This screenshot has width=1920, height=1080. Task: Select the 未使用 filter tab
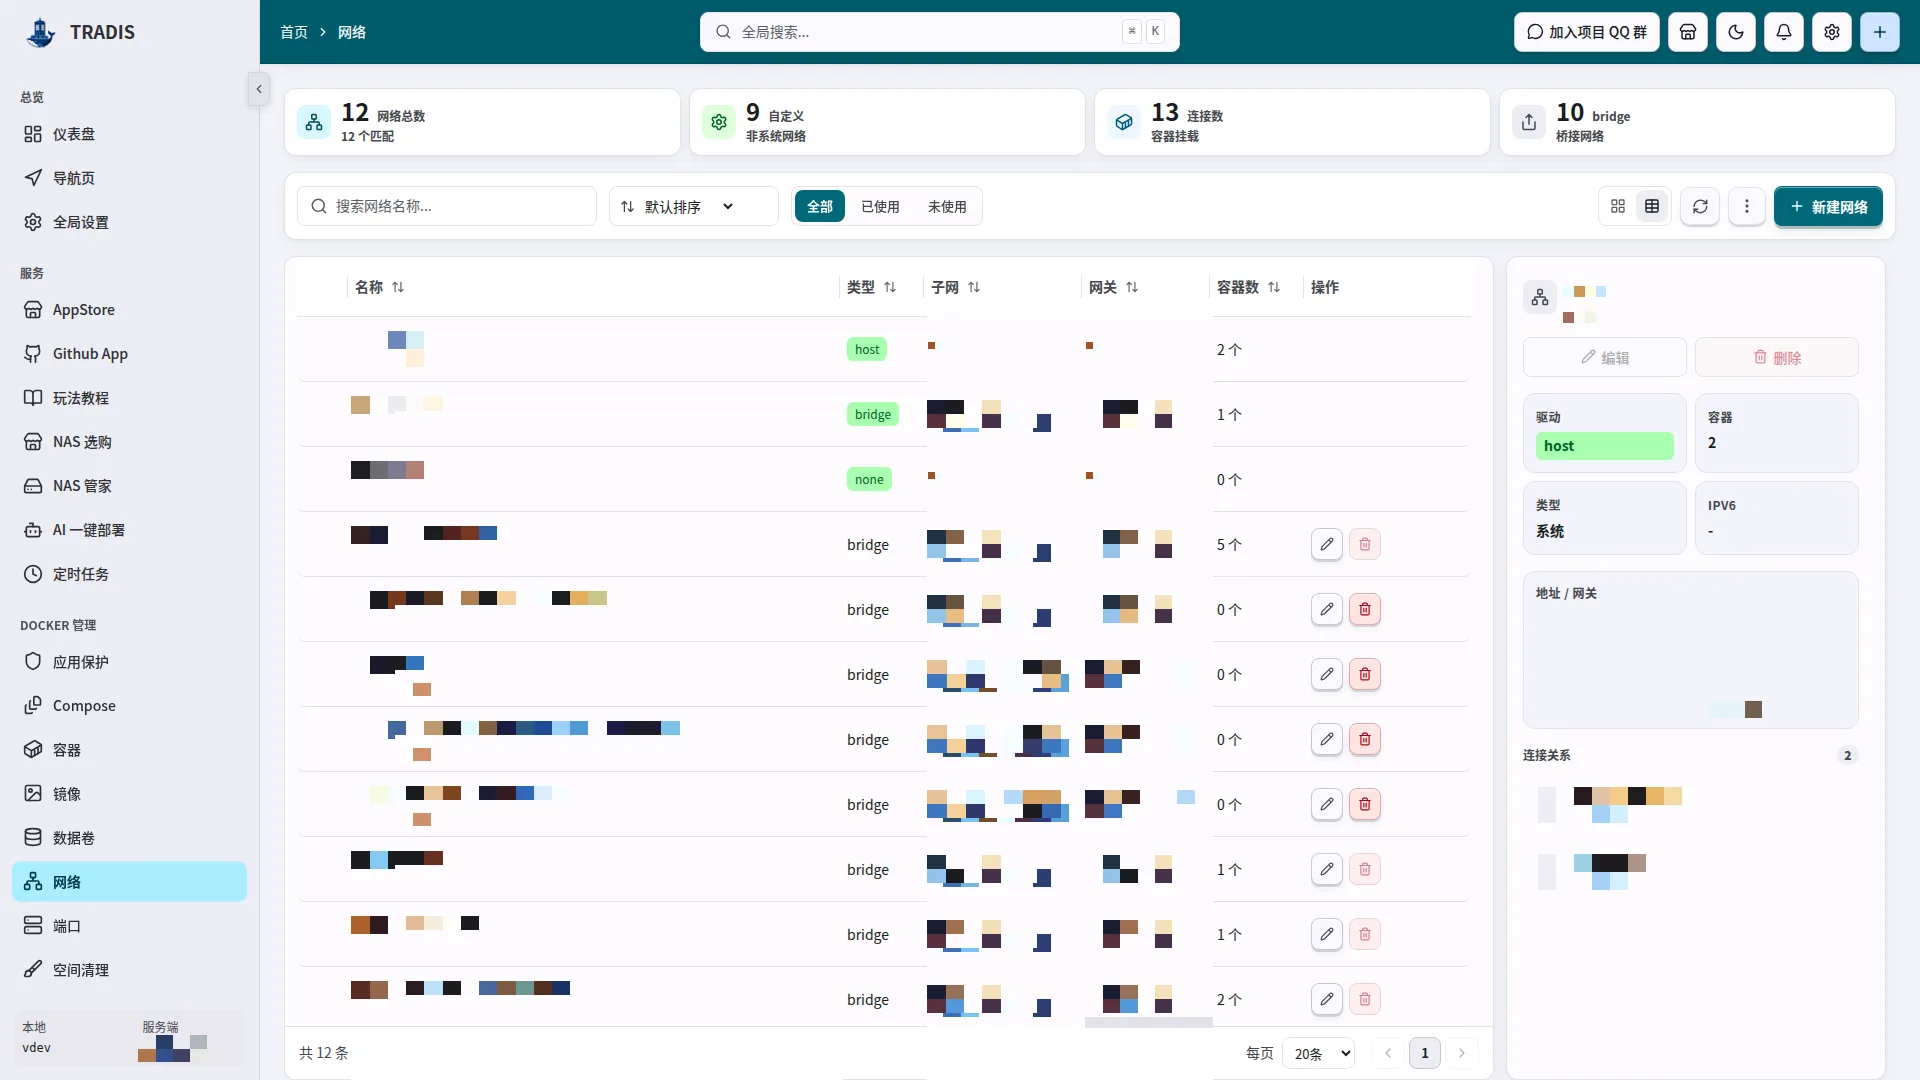coord(947,206)
